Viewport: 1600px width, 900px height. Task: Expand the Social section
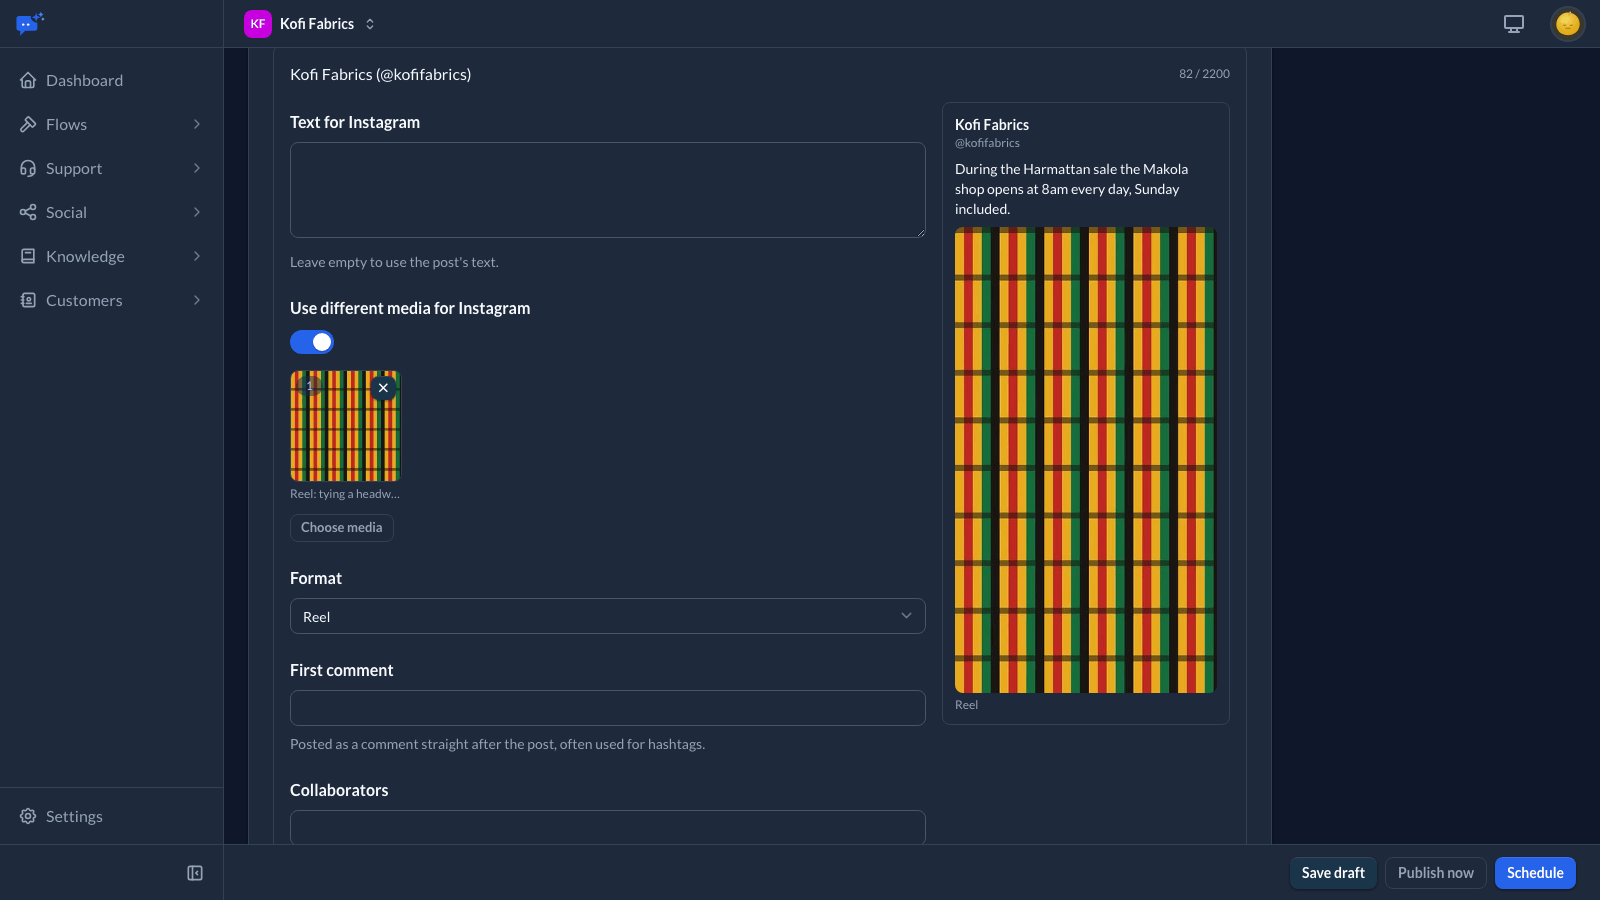coord(111,212)
